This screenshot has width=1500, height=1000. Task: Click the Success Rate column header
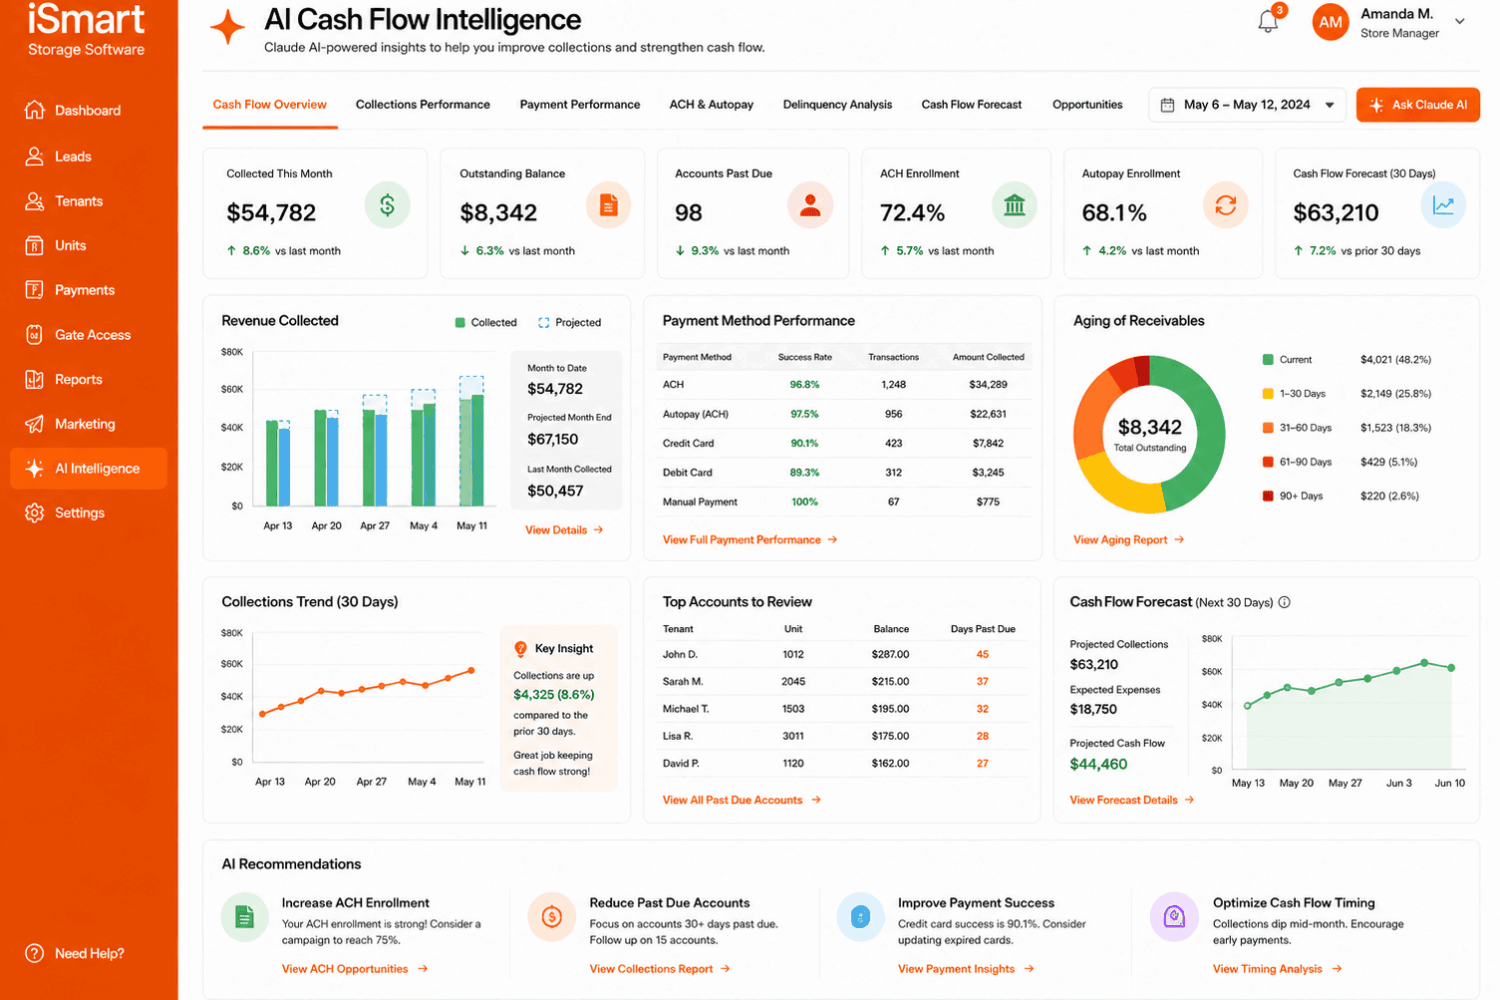805,357
